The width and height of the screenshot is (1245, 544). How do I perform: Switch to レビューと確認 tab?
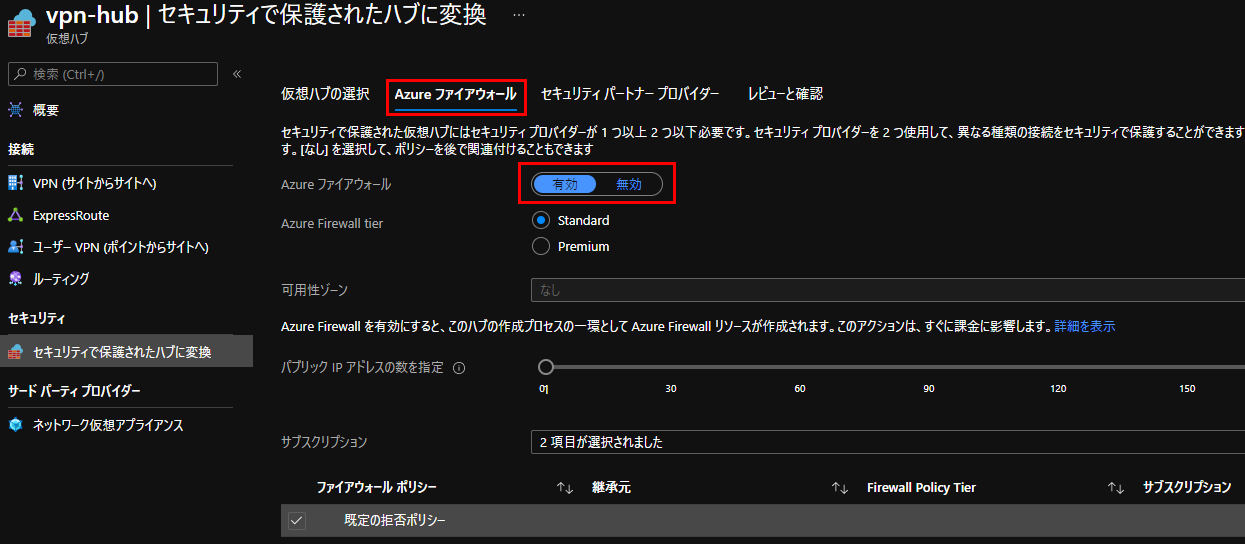[x=785, y=94]
